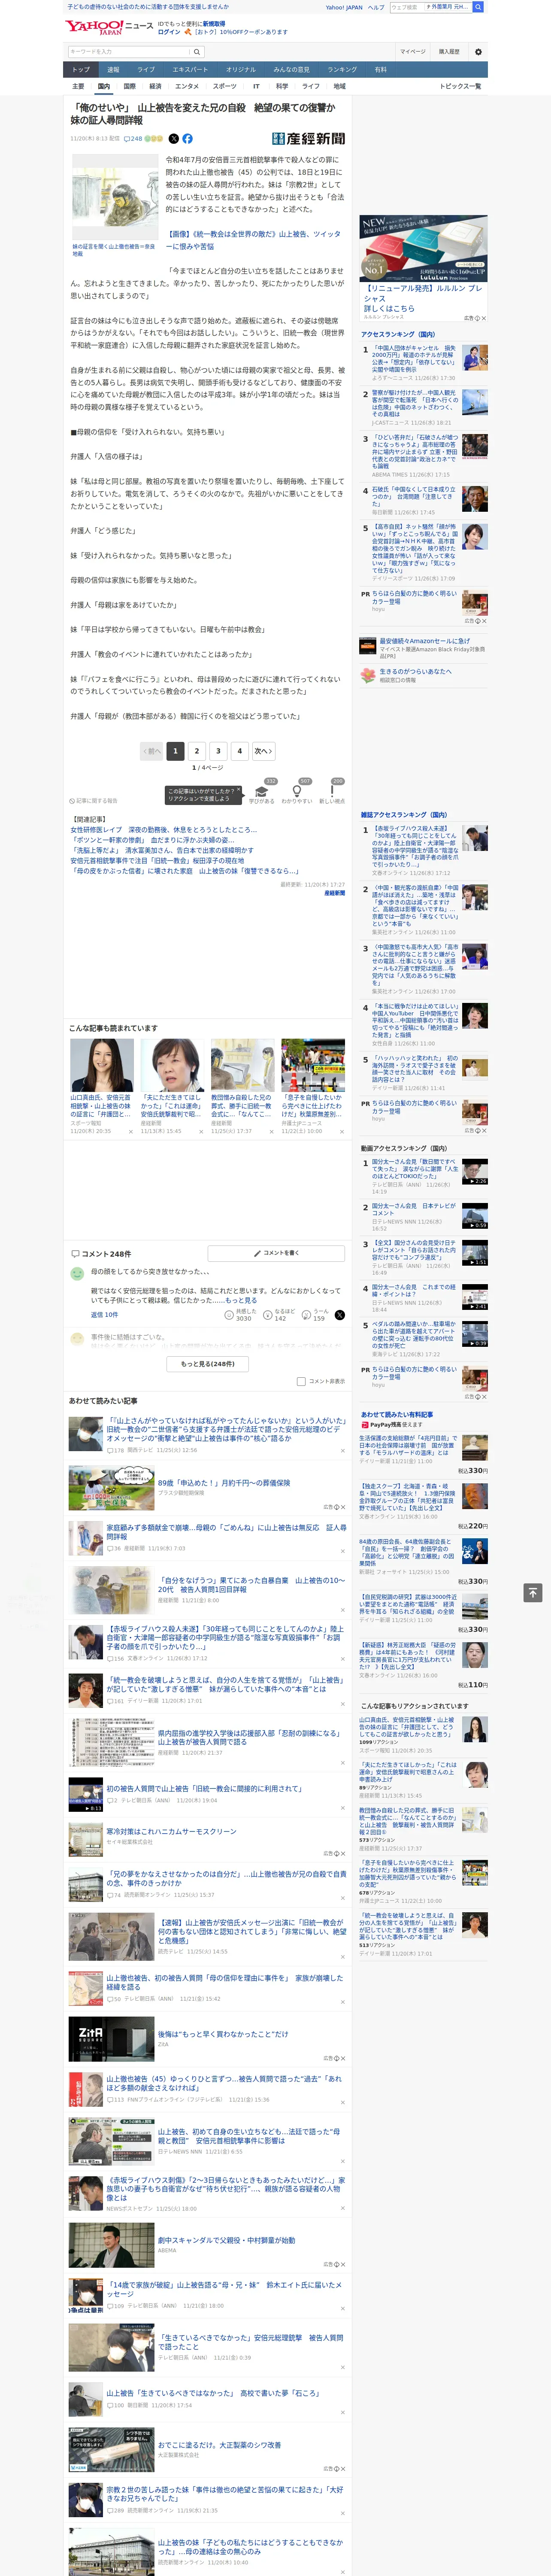Click なるほど reaction on first comment
551x2576 pixels.
[279, 1316]
